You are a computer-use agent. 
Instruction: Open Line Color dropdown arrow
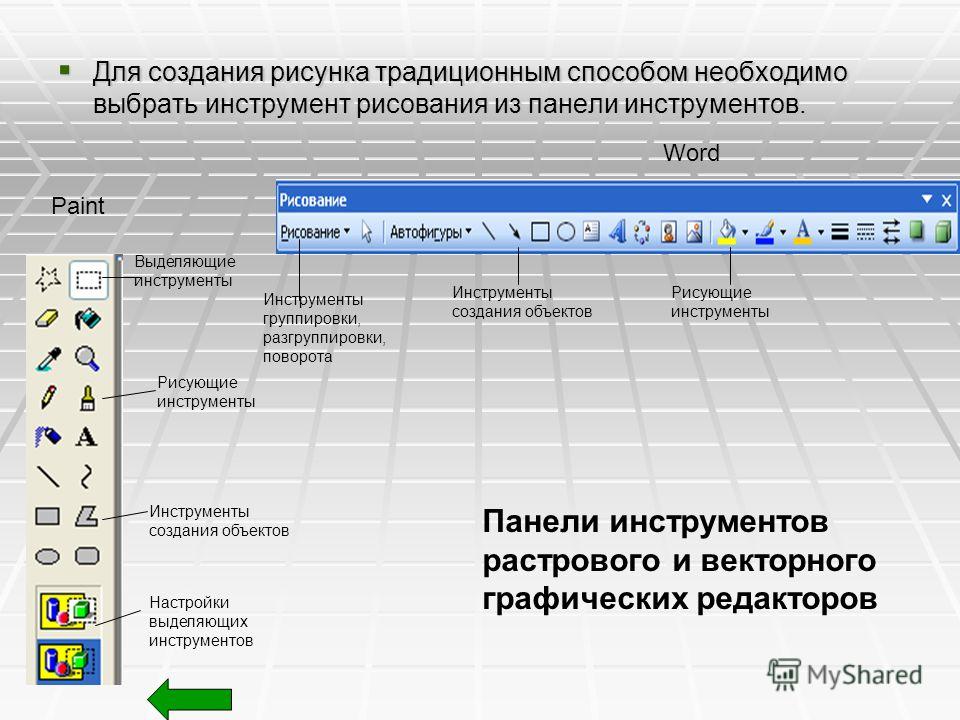pyautogui.click(x=783, y=232)
